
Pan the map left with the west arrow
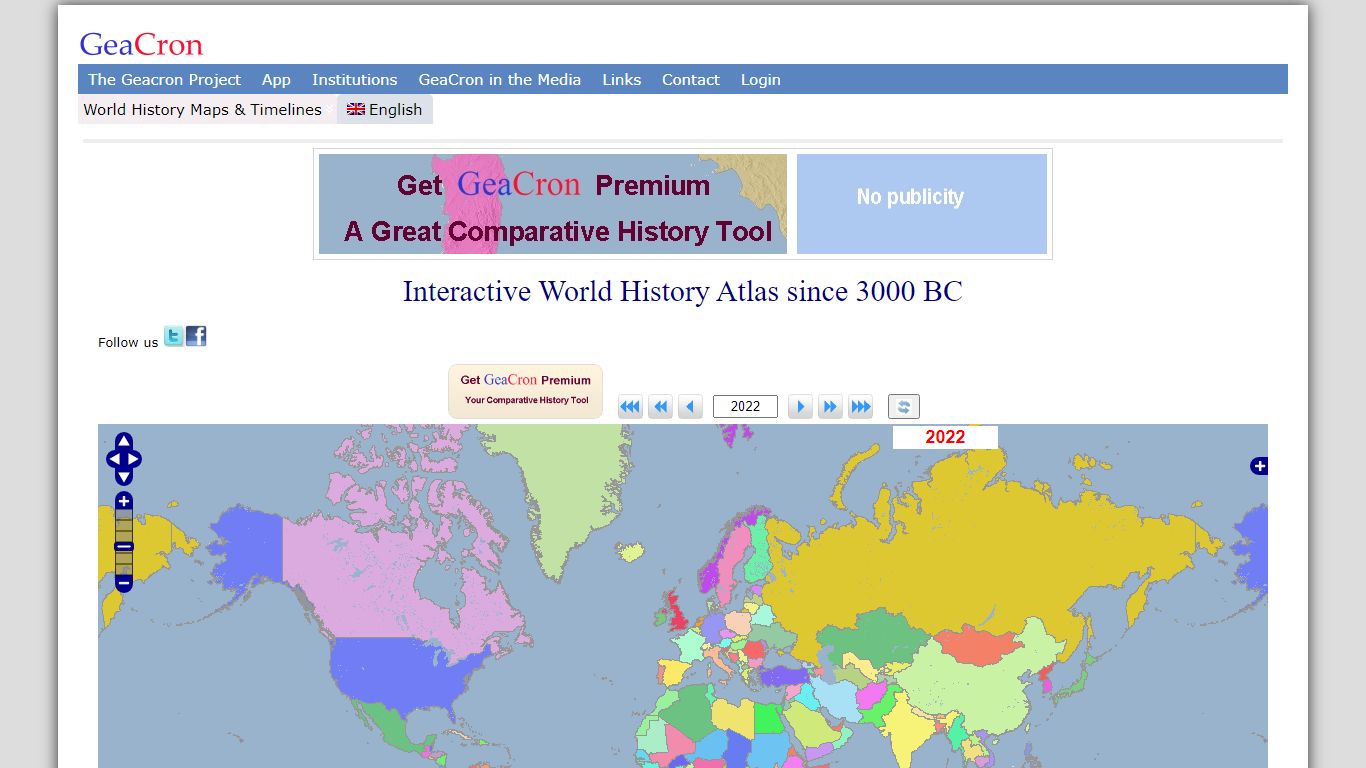point(114,460)
